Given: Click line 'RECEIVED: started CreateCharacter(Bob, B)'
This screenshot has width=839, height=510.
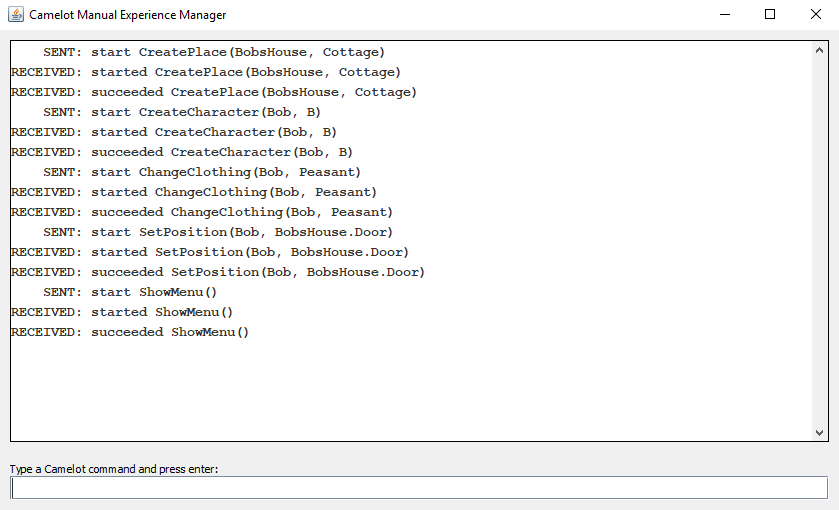Looking at the screenshot, I should click(174, 132).
